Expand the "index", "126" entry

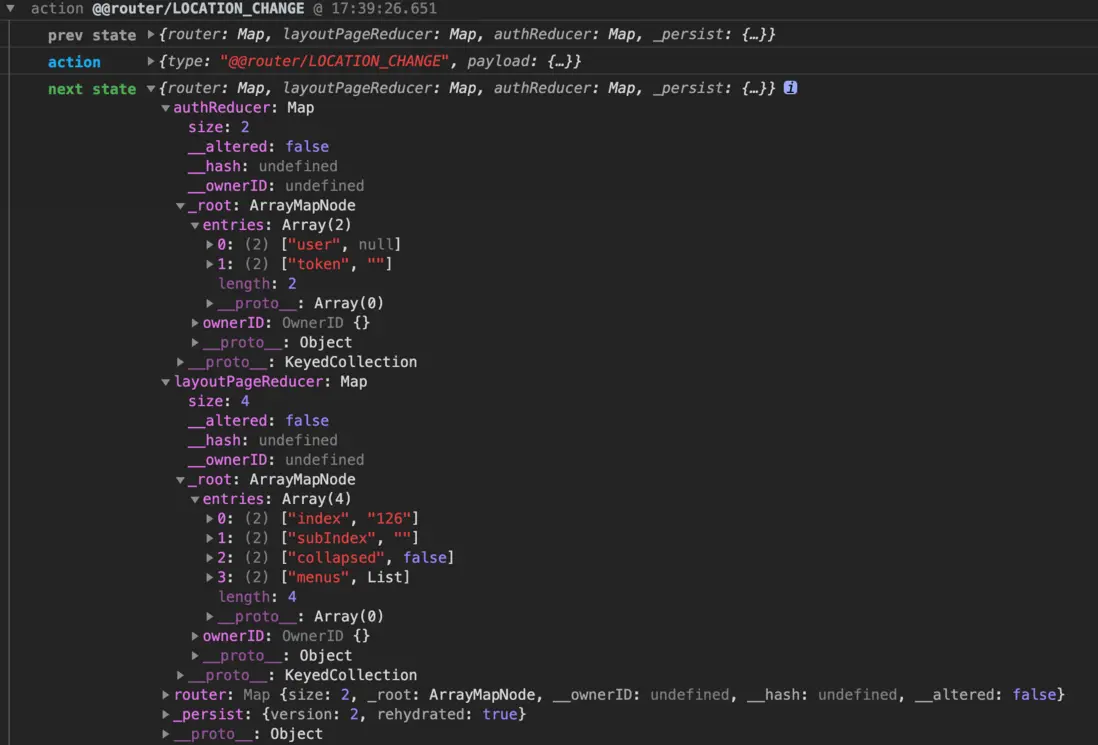click(x=209, y=518)
